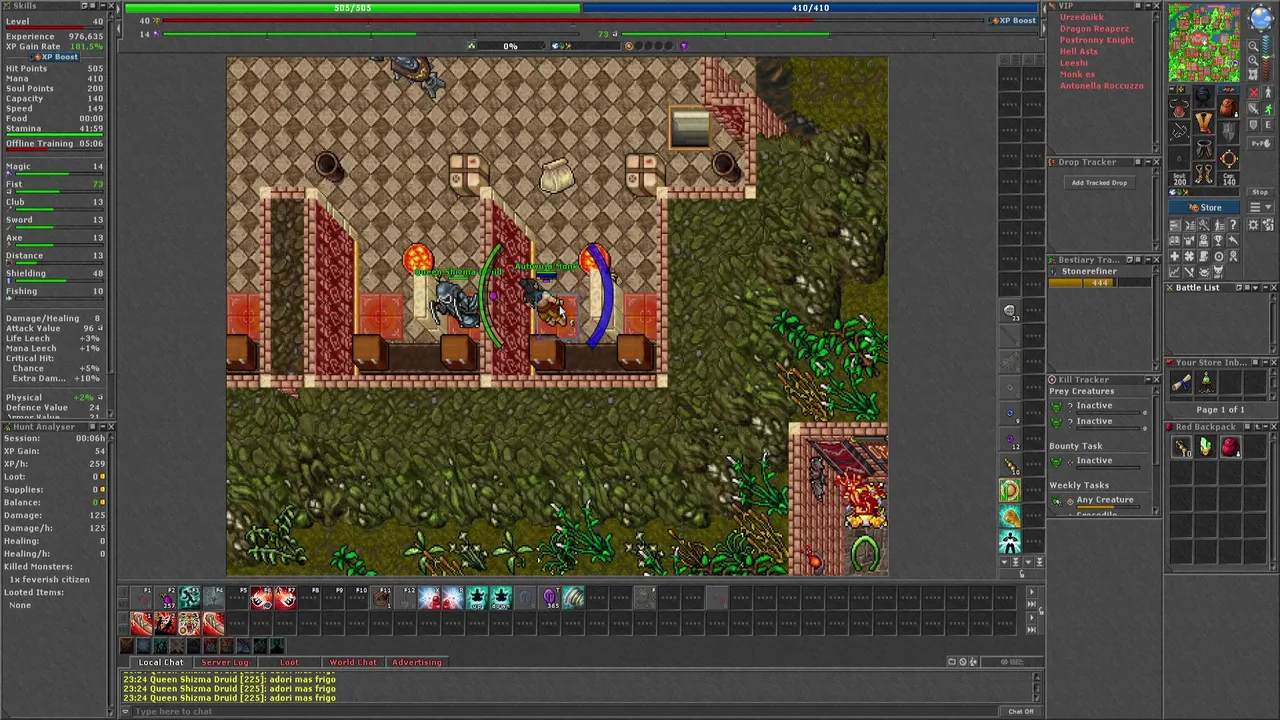Click the minimap compass globe
The height and width of the screenshot is (720, 1280).
1261,17
